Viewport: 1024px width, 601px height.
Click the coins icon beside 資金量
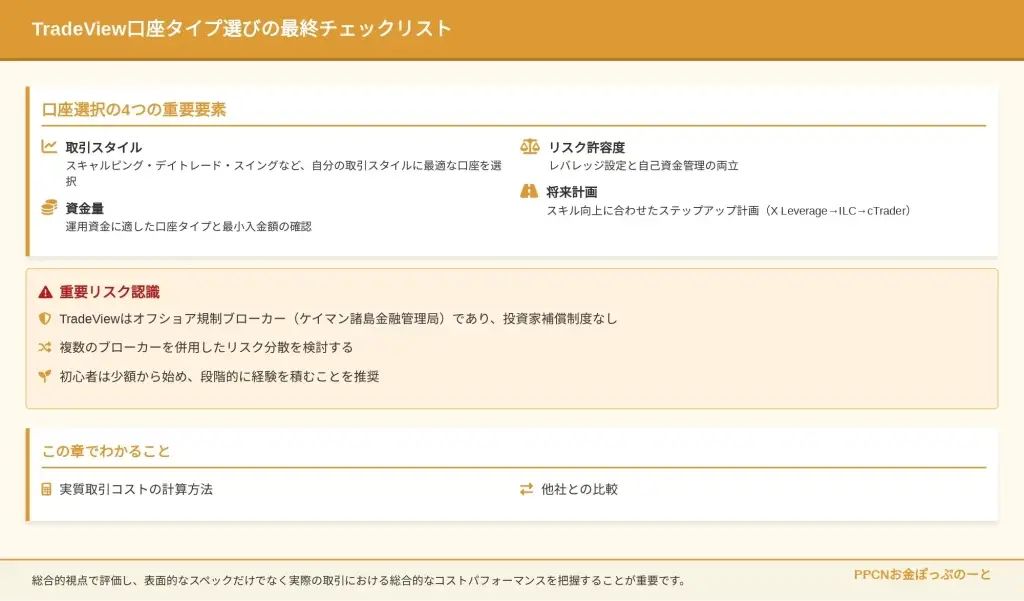(49, 208)
